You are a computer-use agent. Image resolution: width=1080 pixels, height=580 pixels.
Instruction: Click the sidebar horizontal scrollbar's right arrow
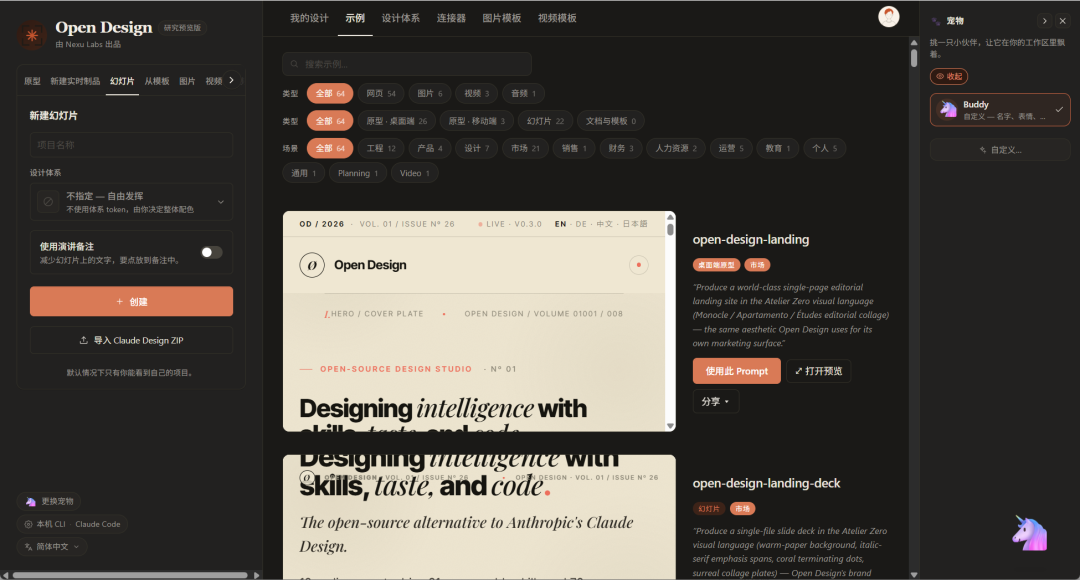coord(257,575)
